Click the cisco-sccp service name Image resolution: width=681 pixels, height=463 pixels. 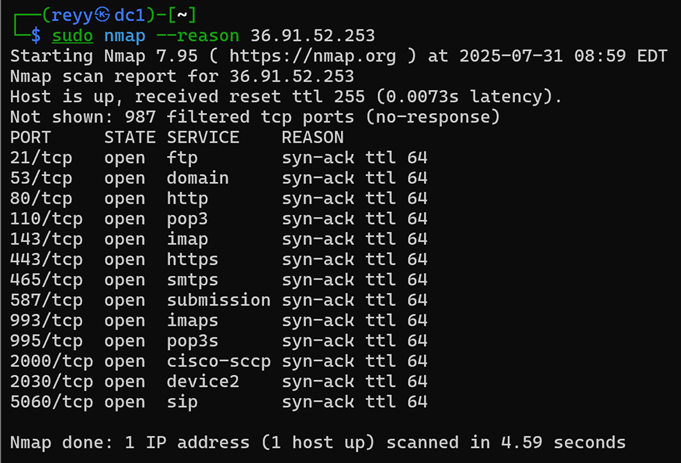tap(218, 361)
